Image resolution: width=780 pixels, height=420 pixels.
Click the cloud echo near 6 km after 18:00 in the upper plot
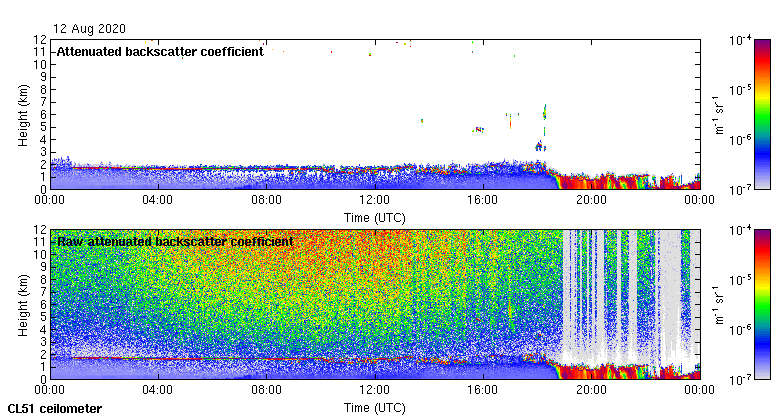point(545,112)
